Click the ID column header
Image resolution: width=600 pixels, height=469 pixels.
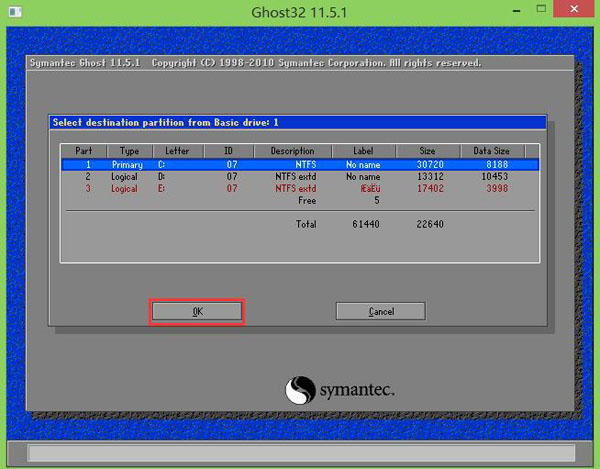228,151
